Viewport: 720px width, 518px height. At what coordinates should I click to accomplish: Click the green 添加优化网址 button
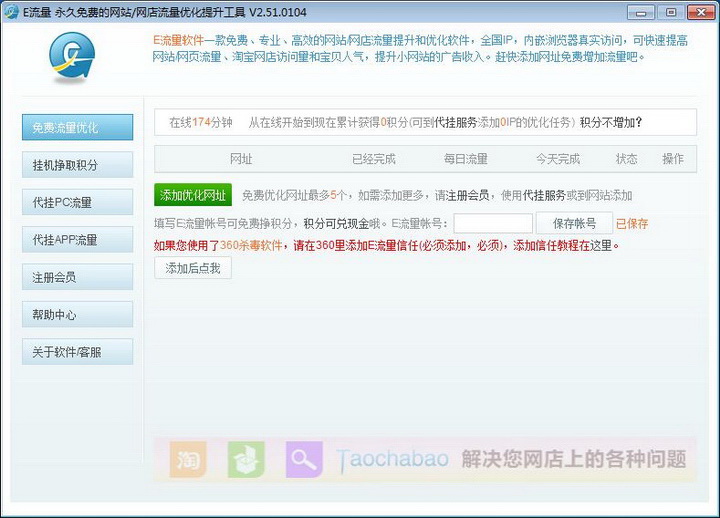click(193, 195)
